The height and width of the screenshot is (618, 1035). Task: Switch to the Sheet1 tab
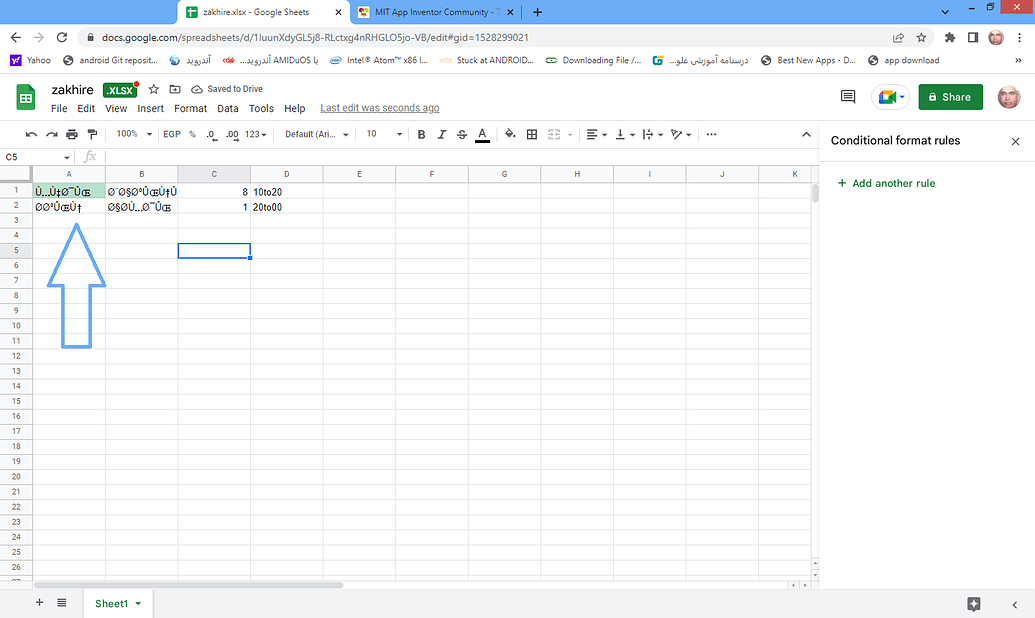click(111, 604)
